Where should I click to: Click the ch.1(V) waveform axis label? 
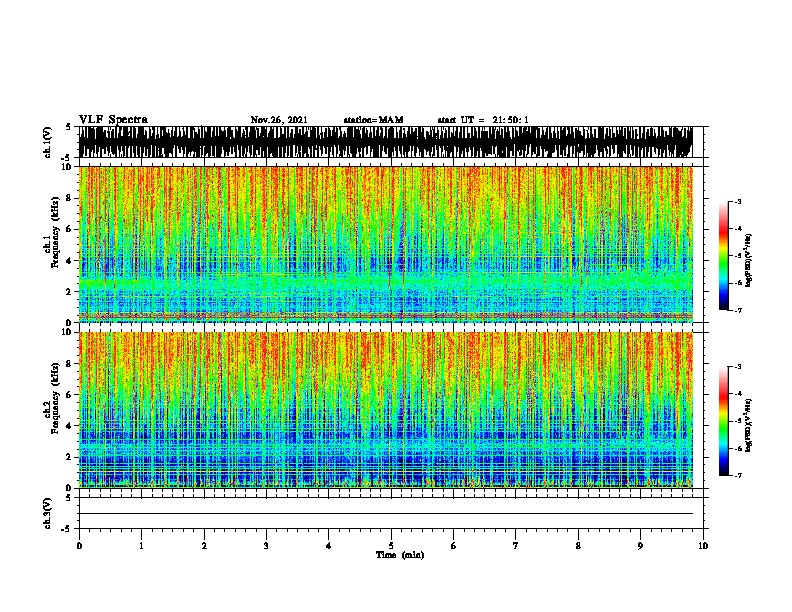[47, 141]
